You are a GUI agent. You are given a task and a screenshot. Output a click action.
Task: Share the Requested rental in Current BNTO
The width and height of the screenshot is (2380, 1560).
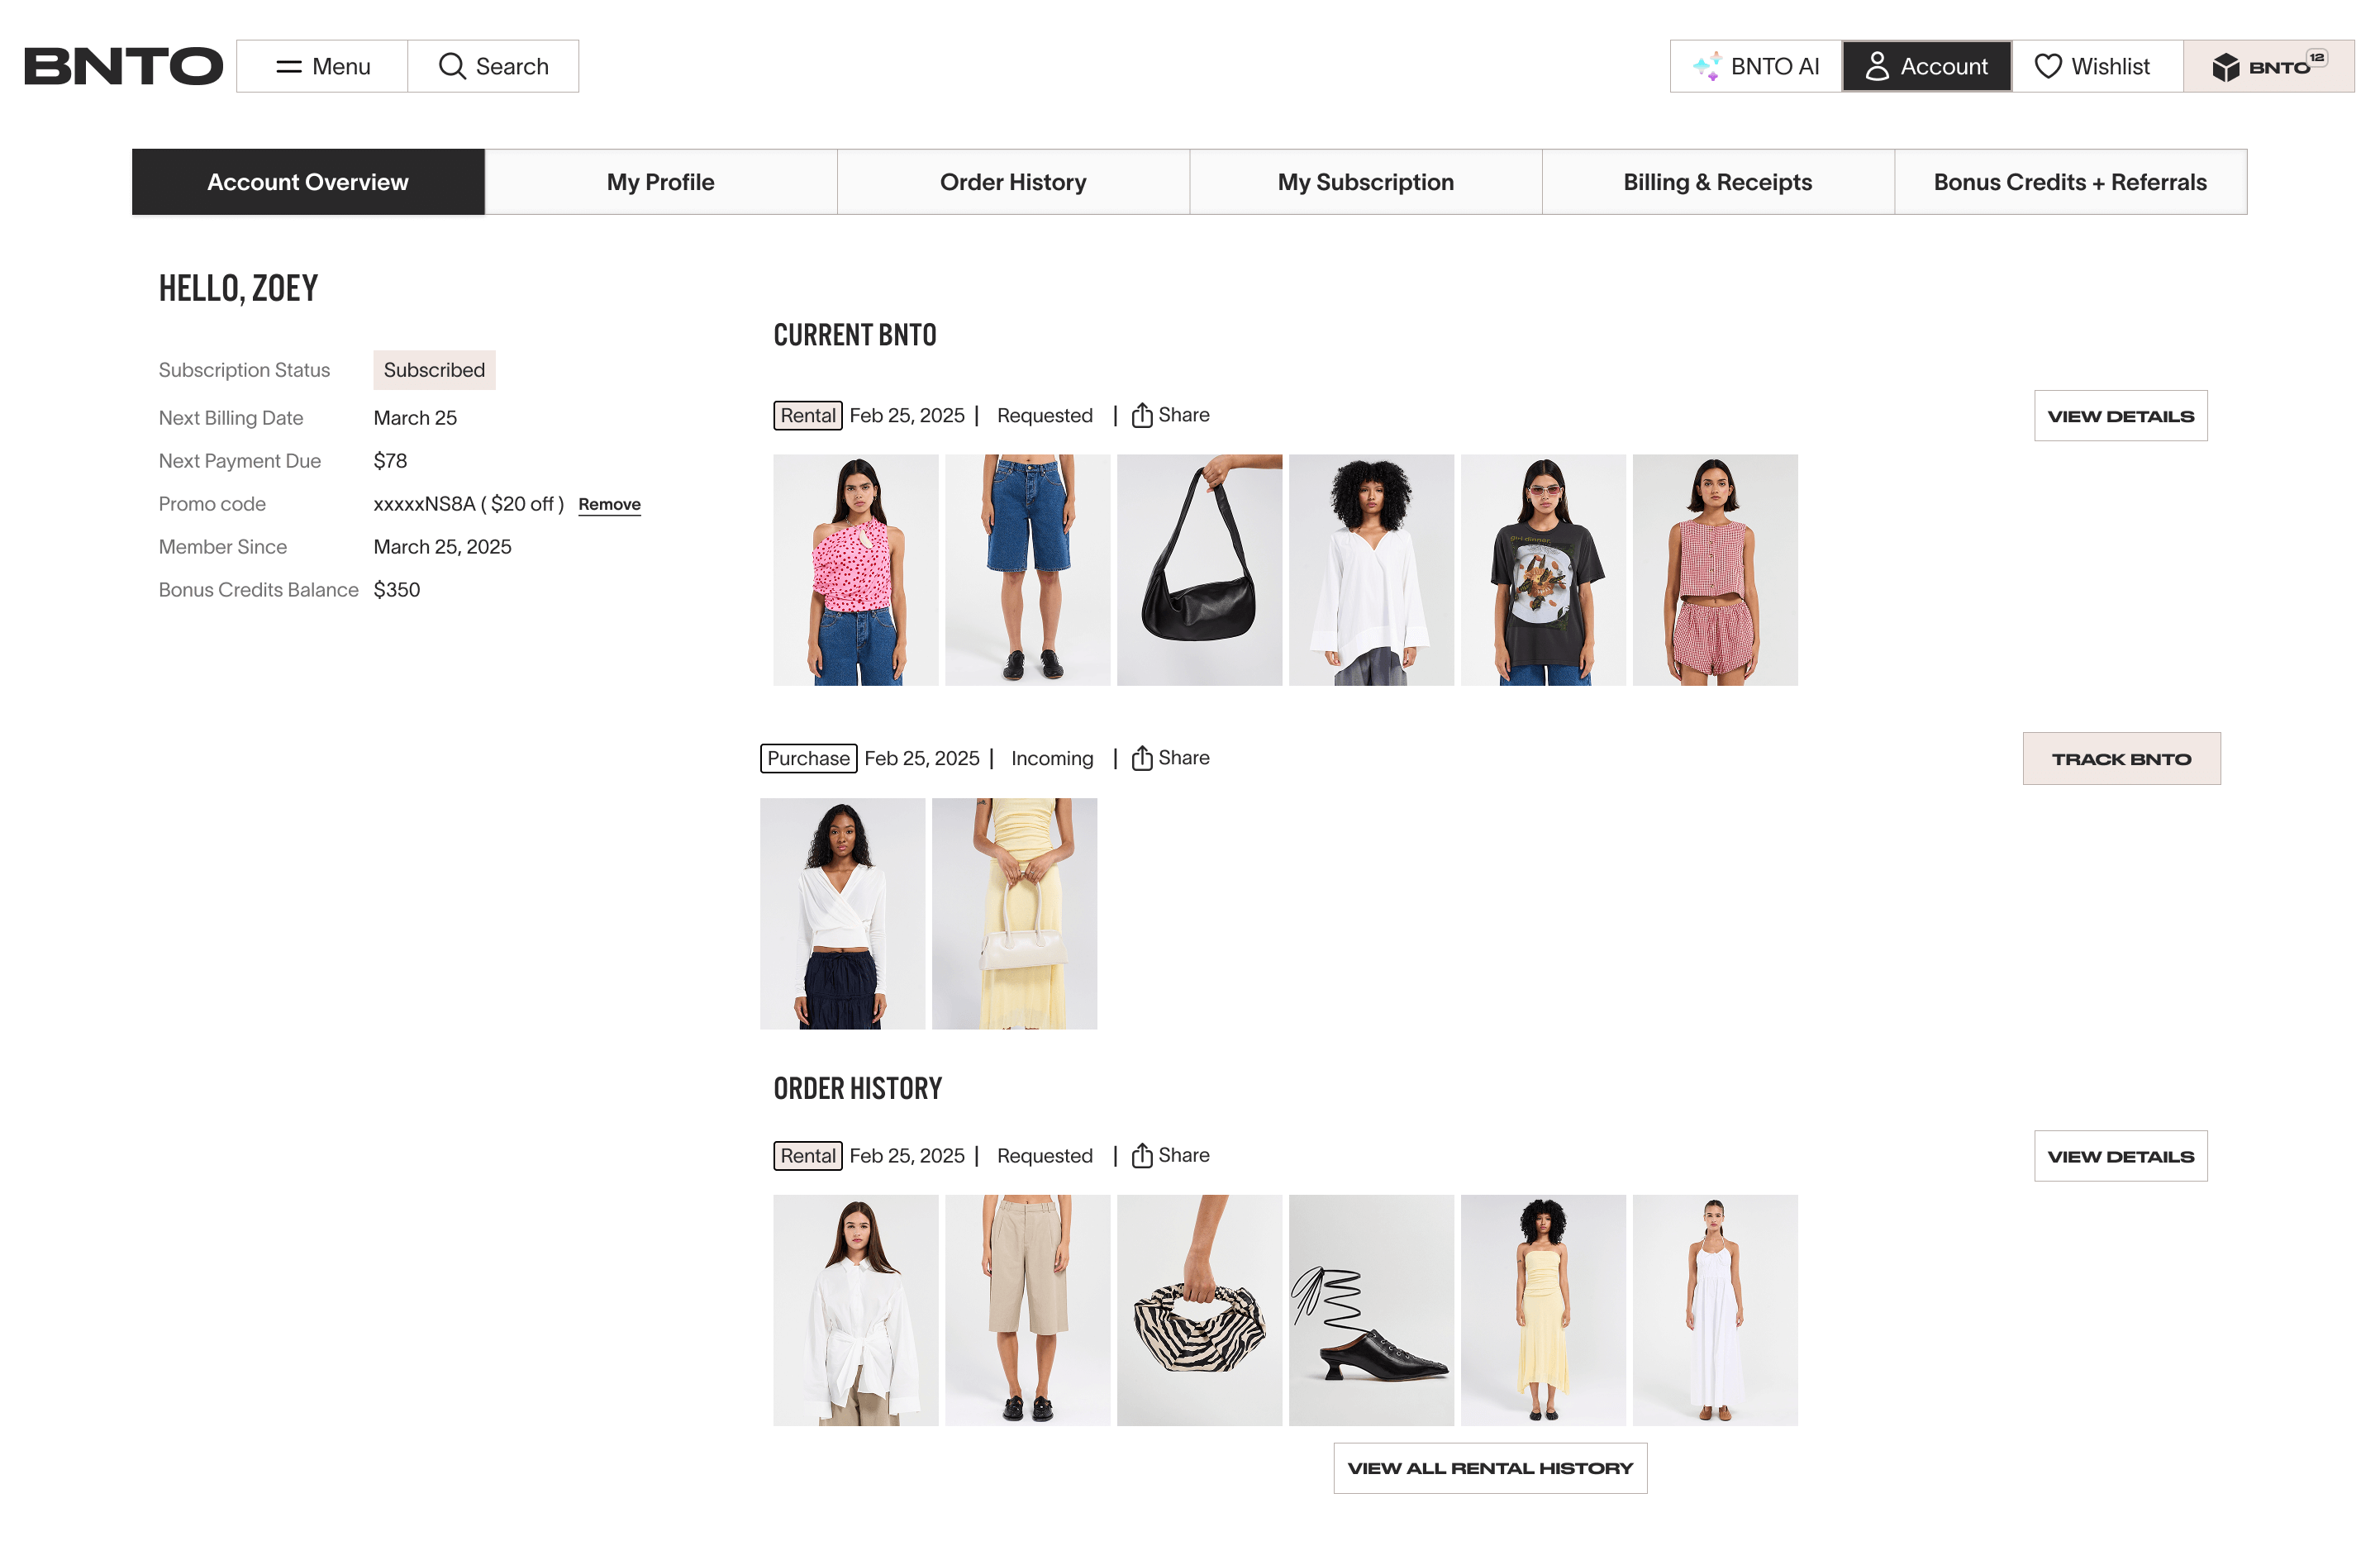tap(1170, 415)
